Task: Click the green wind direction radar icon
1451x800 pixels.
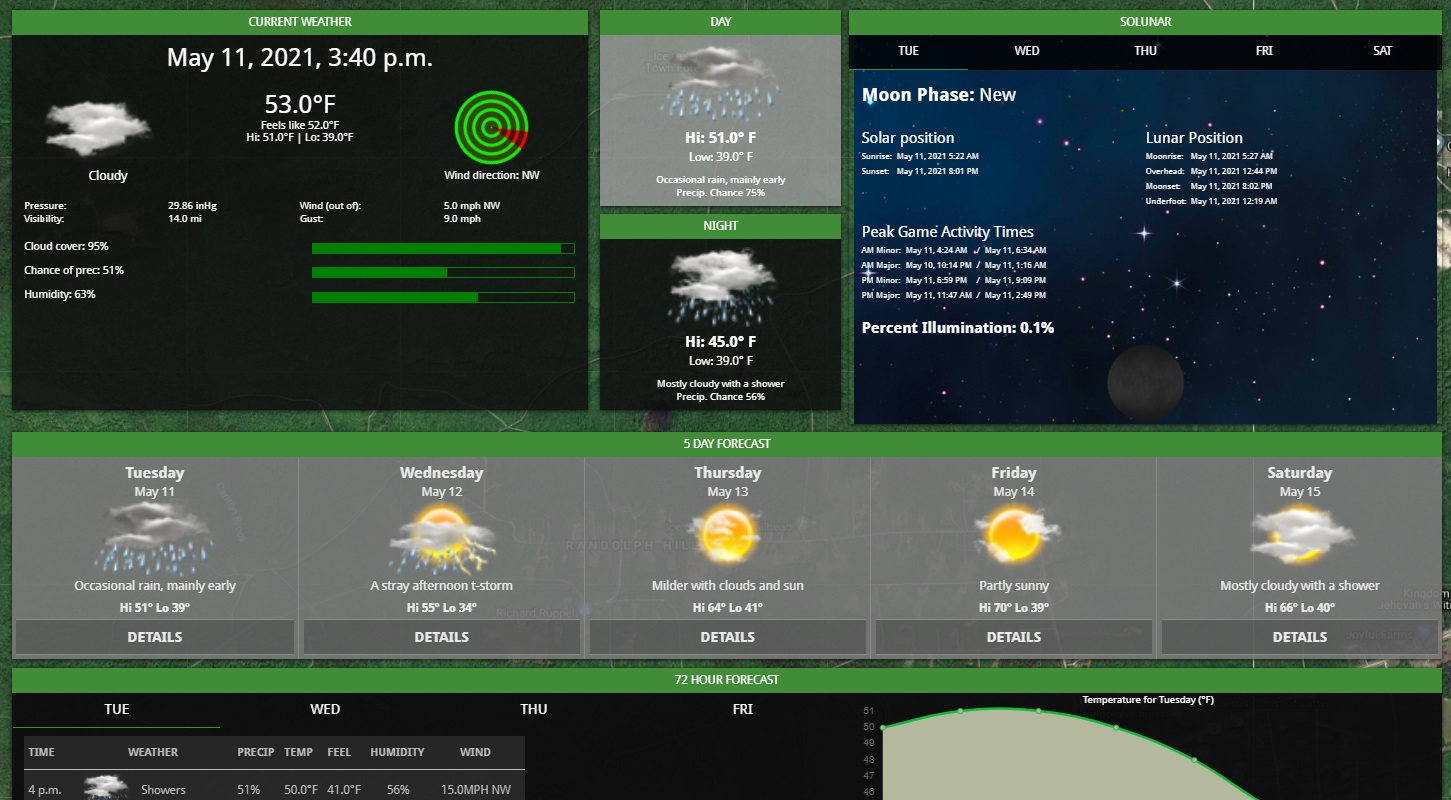Action: click(x=490, y=128)
